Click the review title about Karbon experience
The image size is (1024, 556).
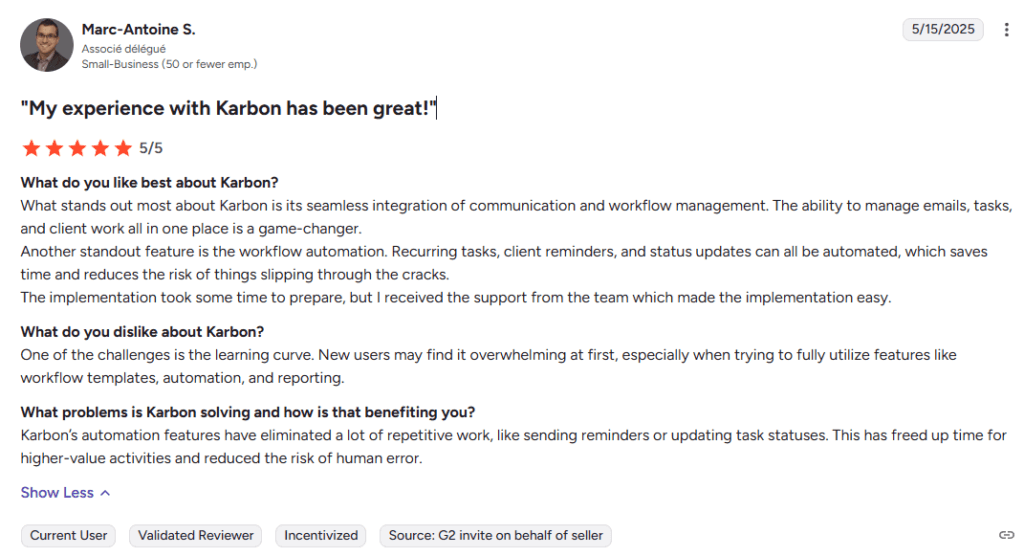coord(228,108)
